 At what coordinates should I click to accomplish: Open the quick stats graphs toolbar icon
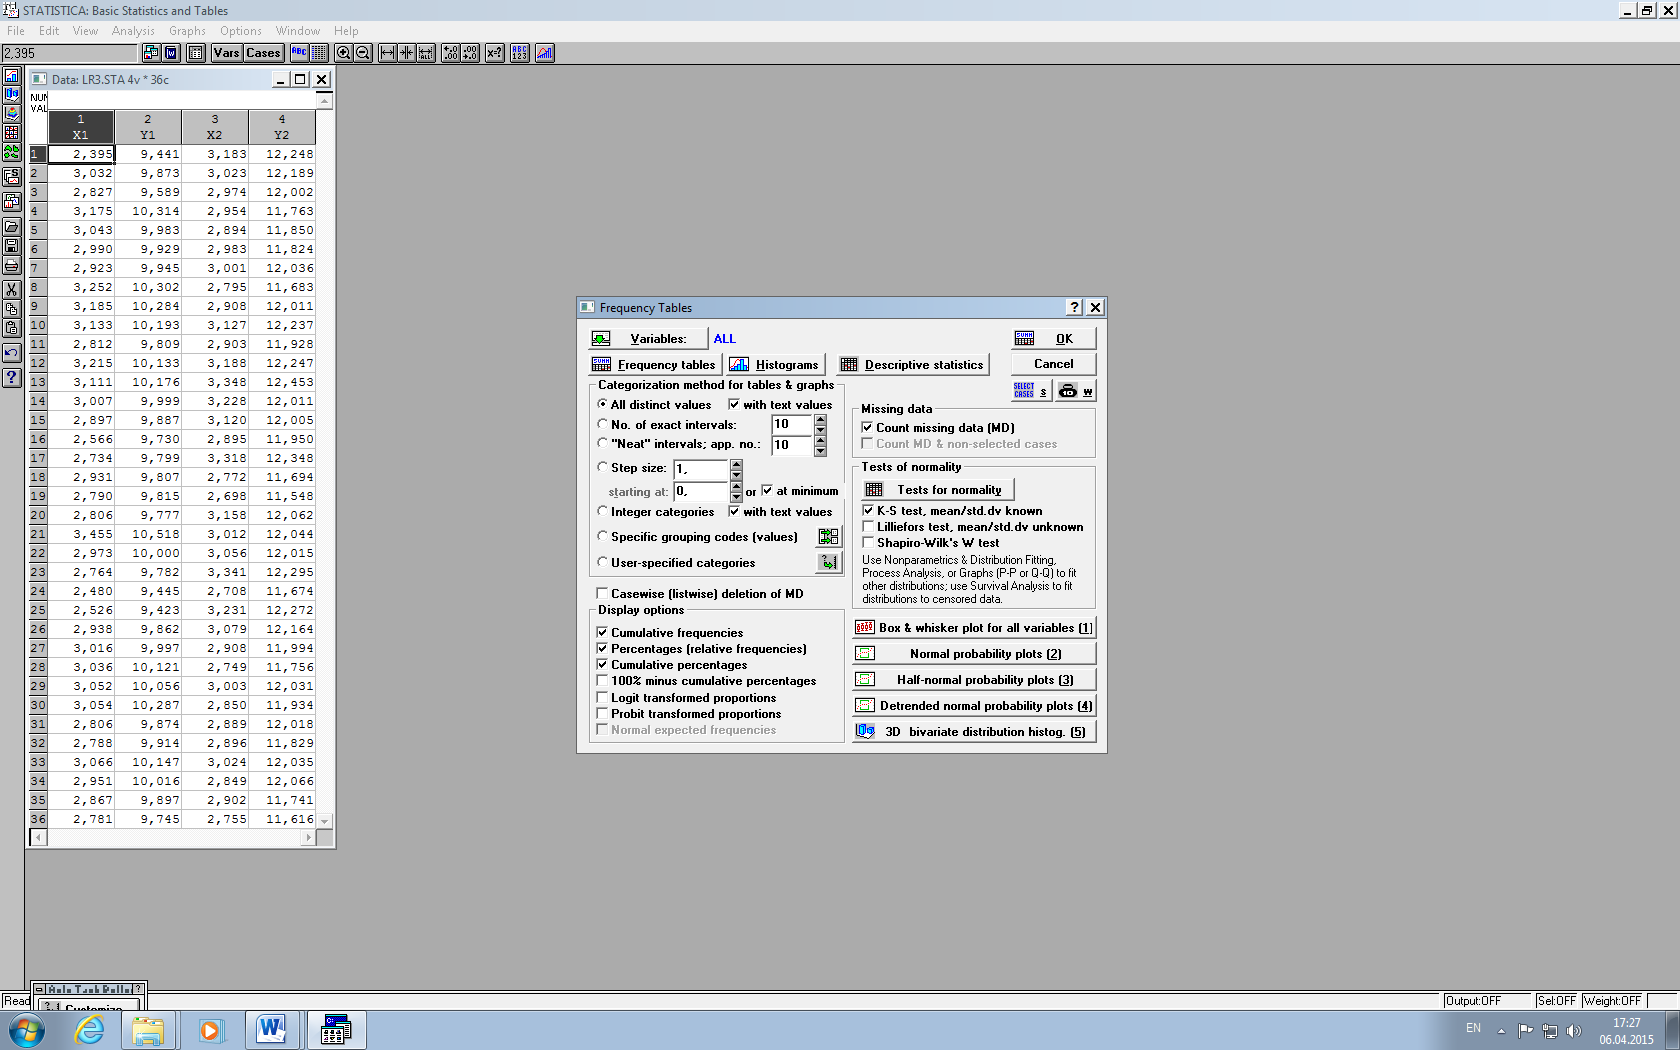[x=545, y=53]
